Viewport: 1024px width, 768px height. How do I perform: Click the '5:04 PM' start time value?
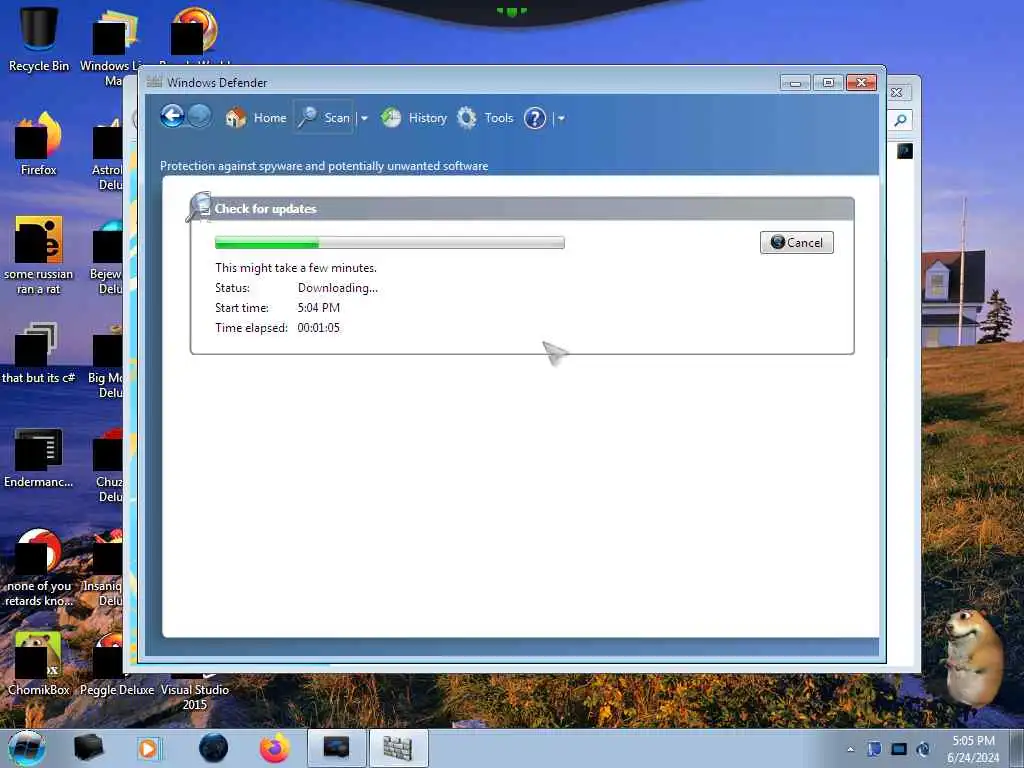pyautogui.click(x=319, y=308)
